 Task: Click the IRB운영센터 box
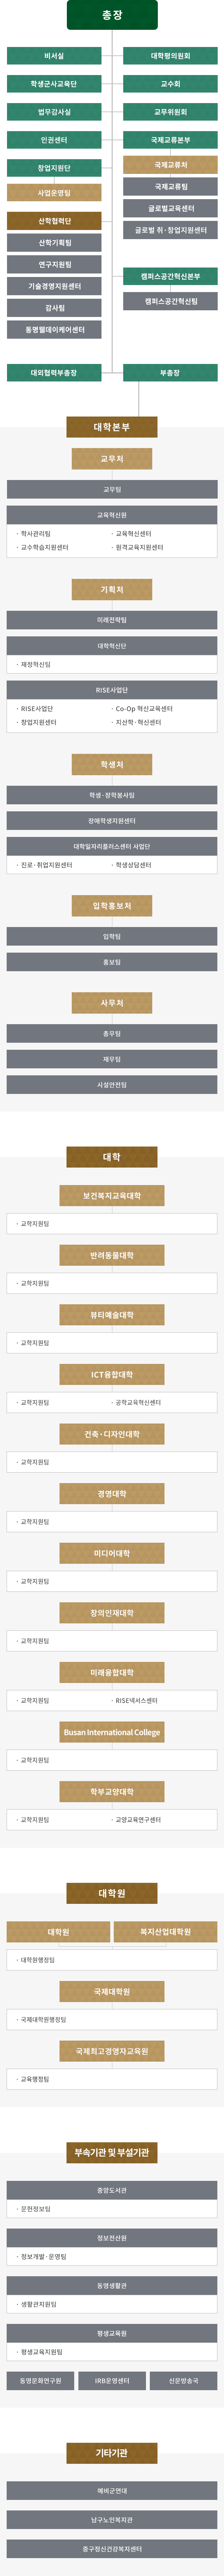coord(112,2381)
